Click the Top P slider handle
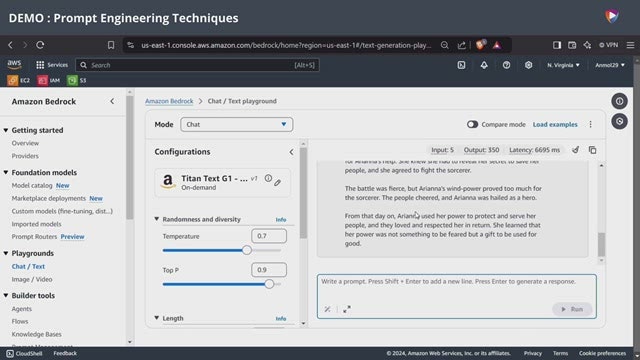 [x=269, y=284]
